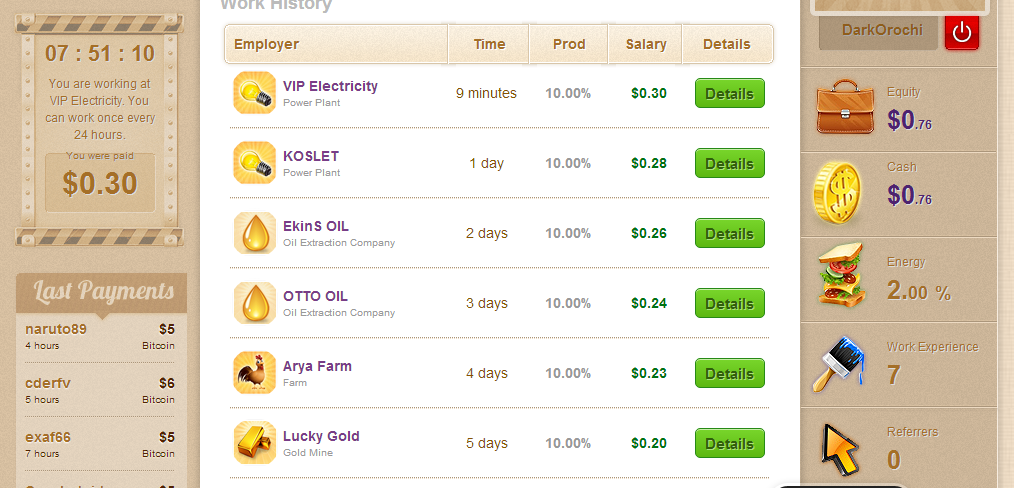This screenshot has height=488, width=1014.
Task: Click the Equity briefcase icon
Action: (845, 108)
